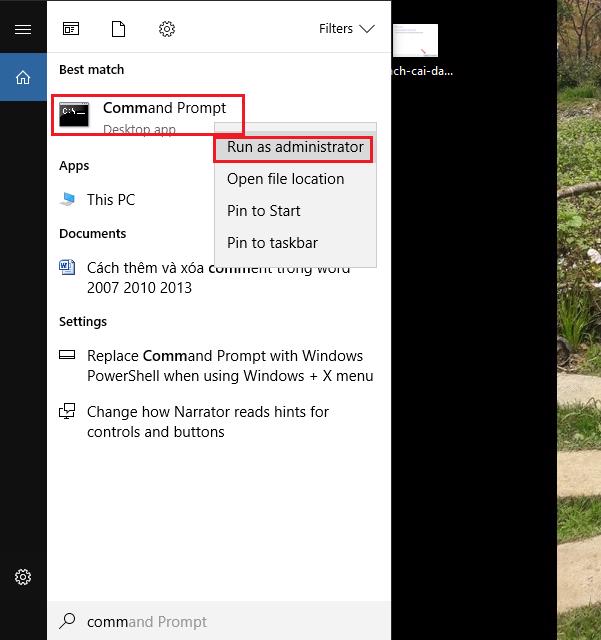The height and width of the screenshot is (640, 601).
Task: Click the keyboard icon beside Replace Command Prompt
Action: tap(67, 355)
